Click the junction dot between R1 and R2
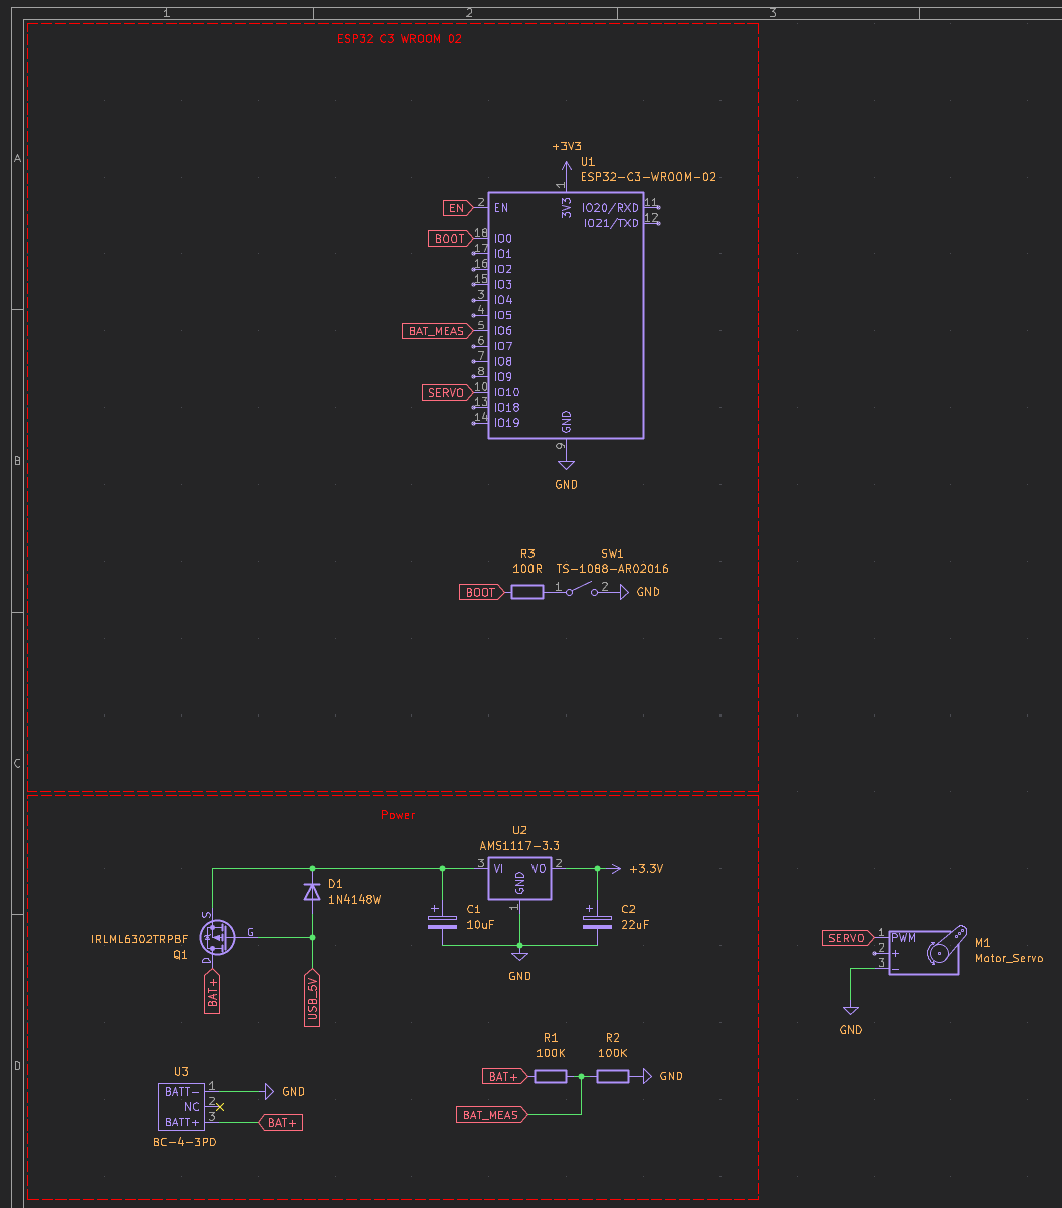Screen dimensions: 1062x1208 (x=582, y=1076)
